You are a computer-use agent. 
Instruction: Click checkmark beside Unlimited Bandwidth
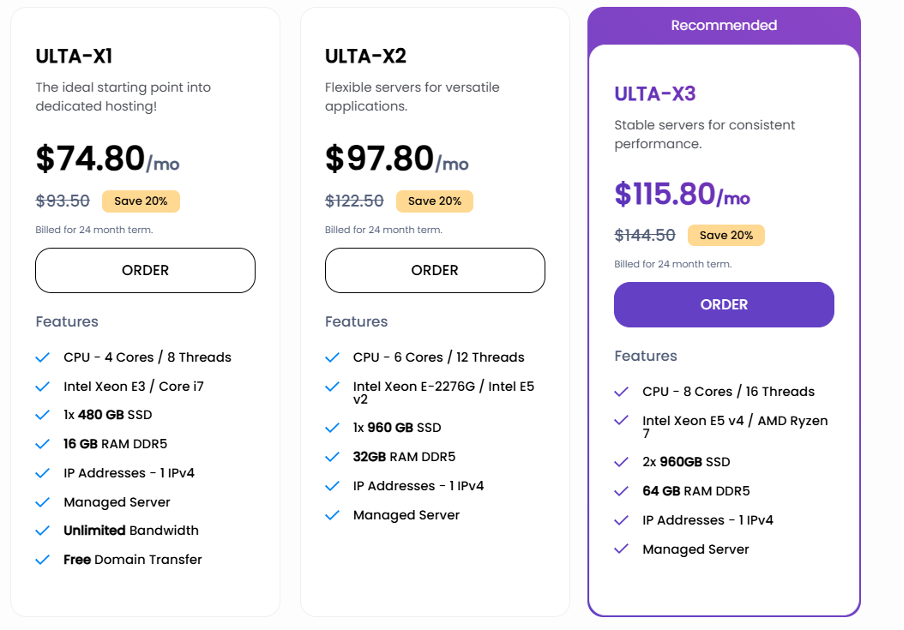click(x=42, y=530)
